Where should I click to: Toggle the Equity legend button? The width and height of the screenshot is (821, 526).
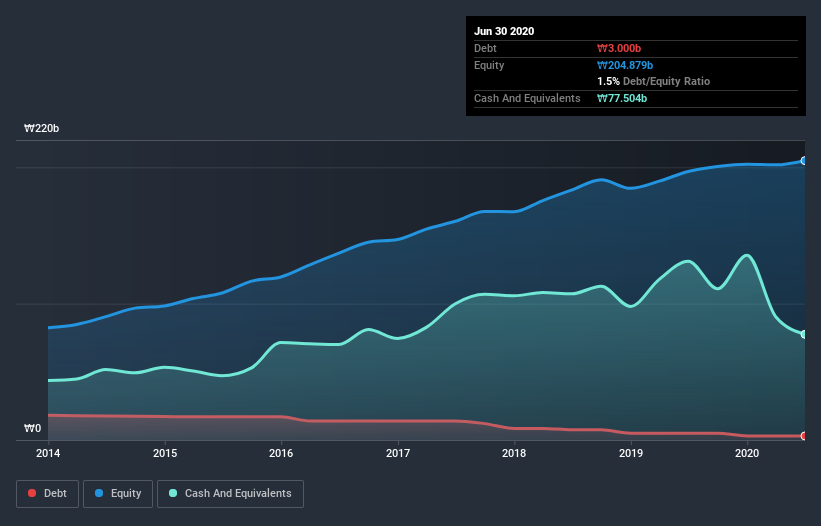pyautogui.click(x=118, y=494)
